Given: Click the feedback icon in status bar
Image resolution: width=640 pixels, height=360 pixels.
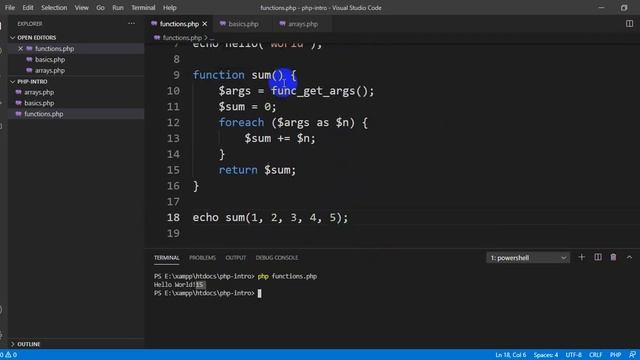Looking at the screenshot, I should (x=632, y=355).
